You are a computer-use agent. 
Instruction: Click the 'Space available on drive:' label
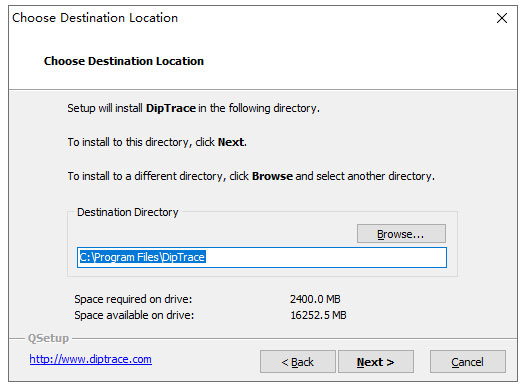coord(134,315)
